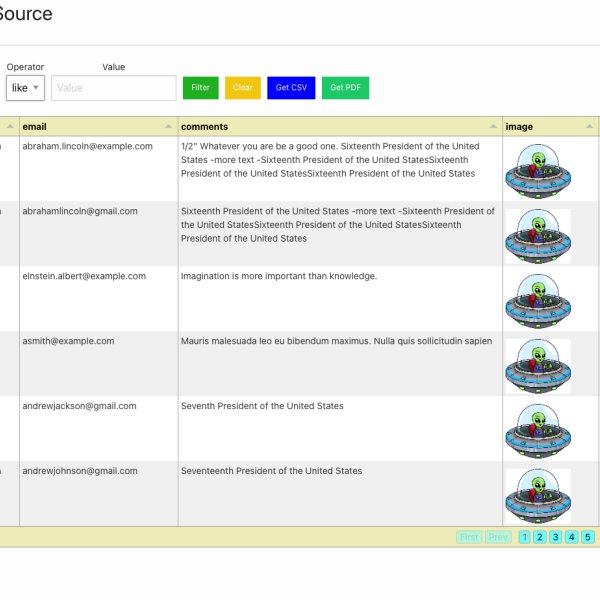The height and width of the screenshot is (600, 600).
Task: Open page 4 of the table
Action: click(x=572, y=537)
